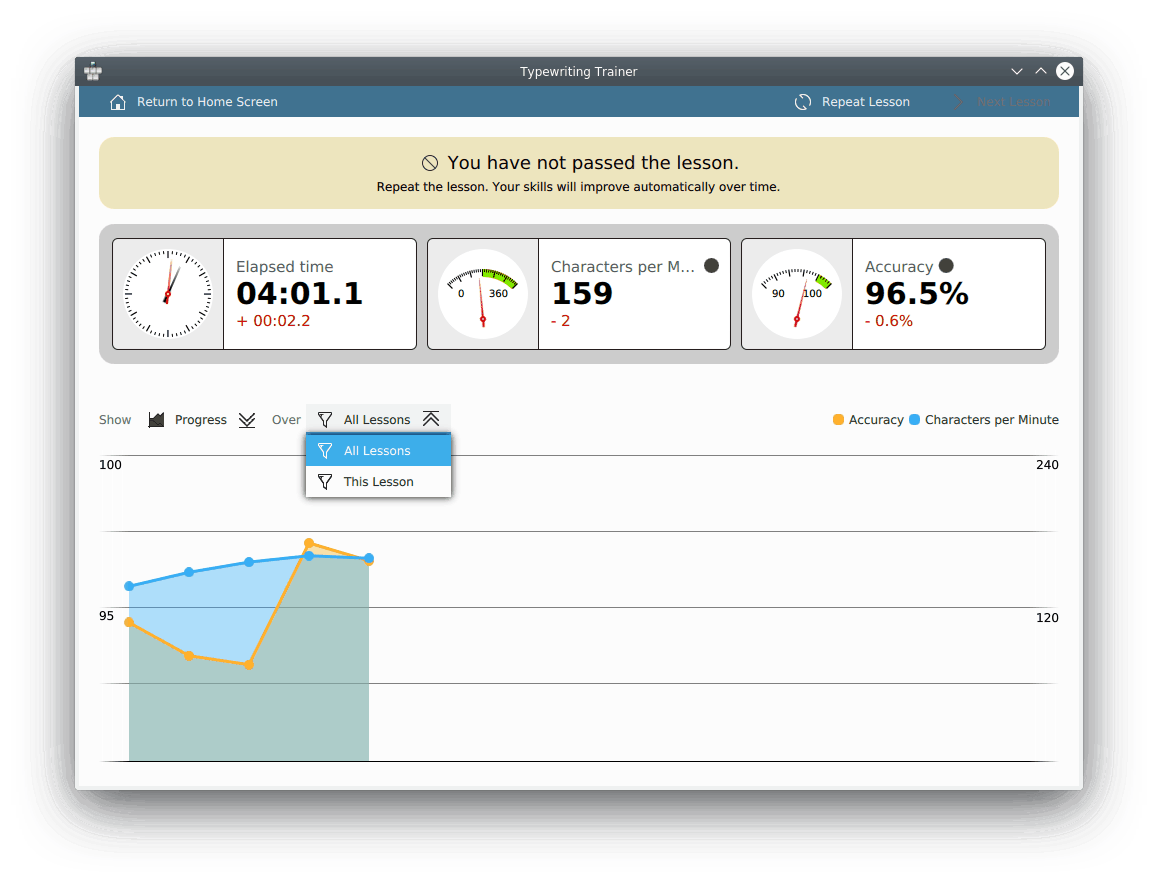
Task: Collapse the All Lessons filter dropdown
Action: [x=378, y=419]
